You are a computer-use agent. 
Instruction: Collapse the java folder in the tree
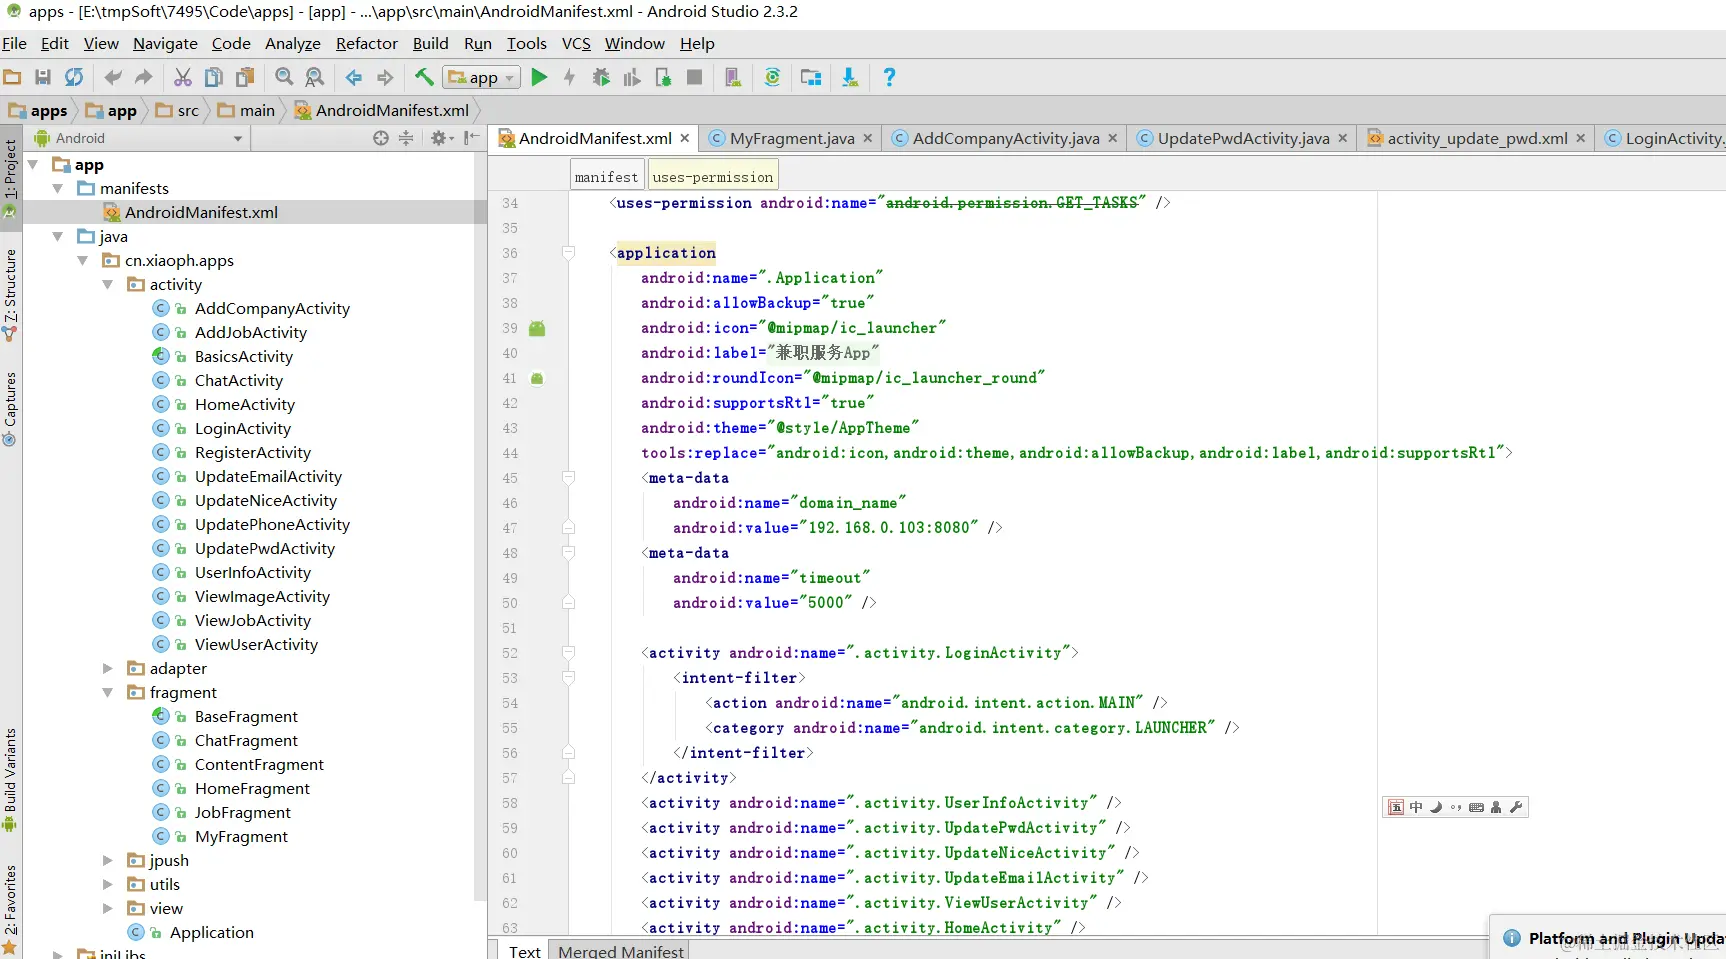point(58,236)
